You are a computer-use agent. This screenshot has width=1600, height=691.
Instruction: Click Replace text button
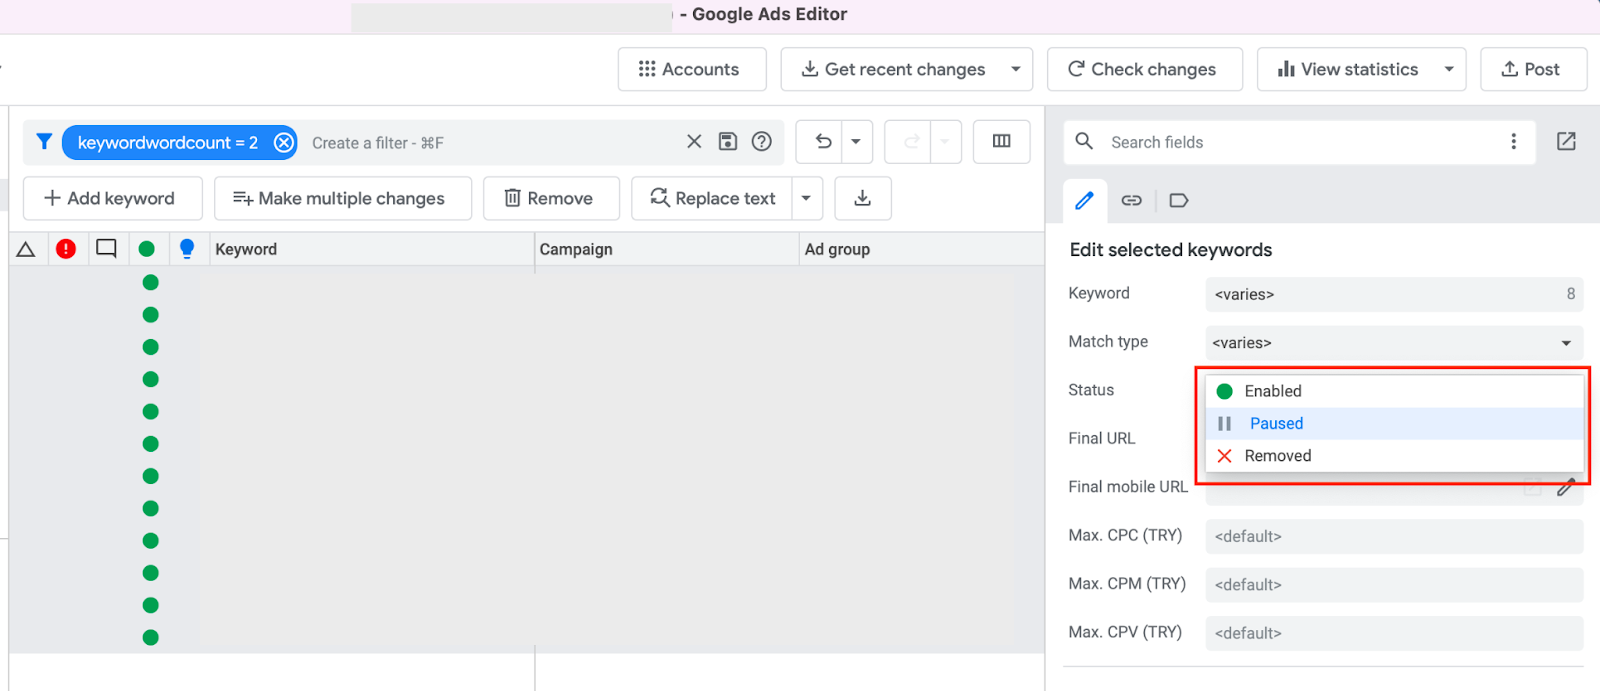[x=712, y=198]
